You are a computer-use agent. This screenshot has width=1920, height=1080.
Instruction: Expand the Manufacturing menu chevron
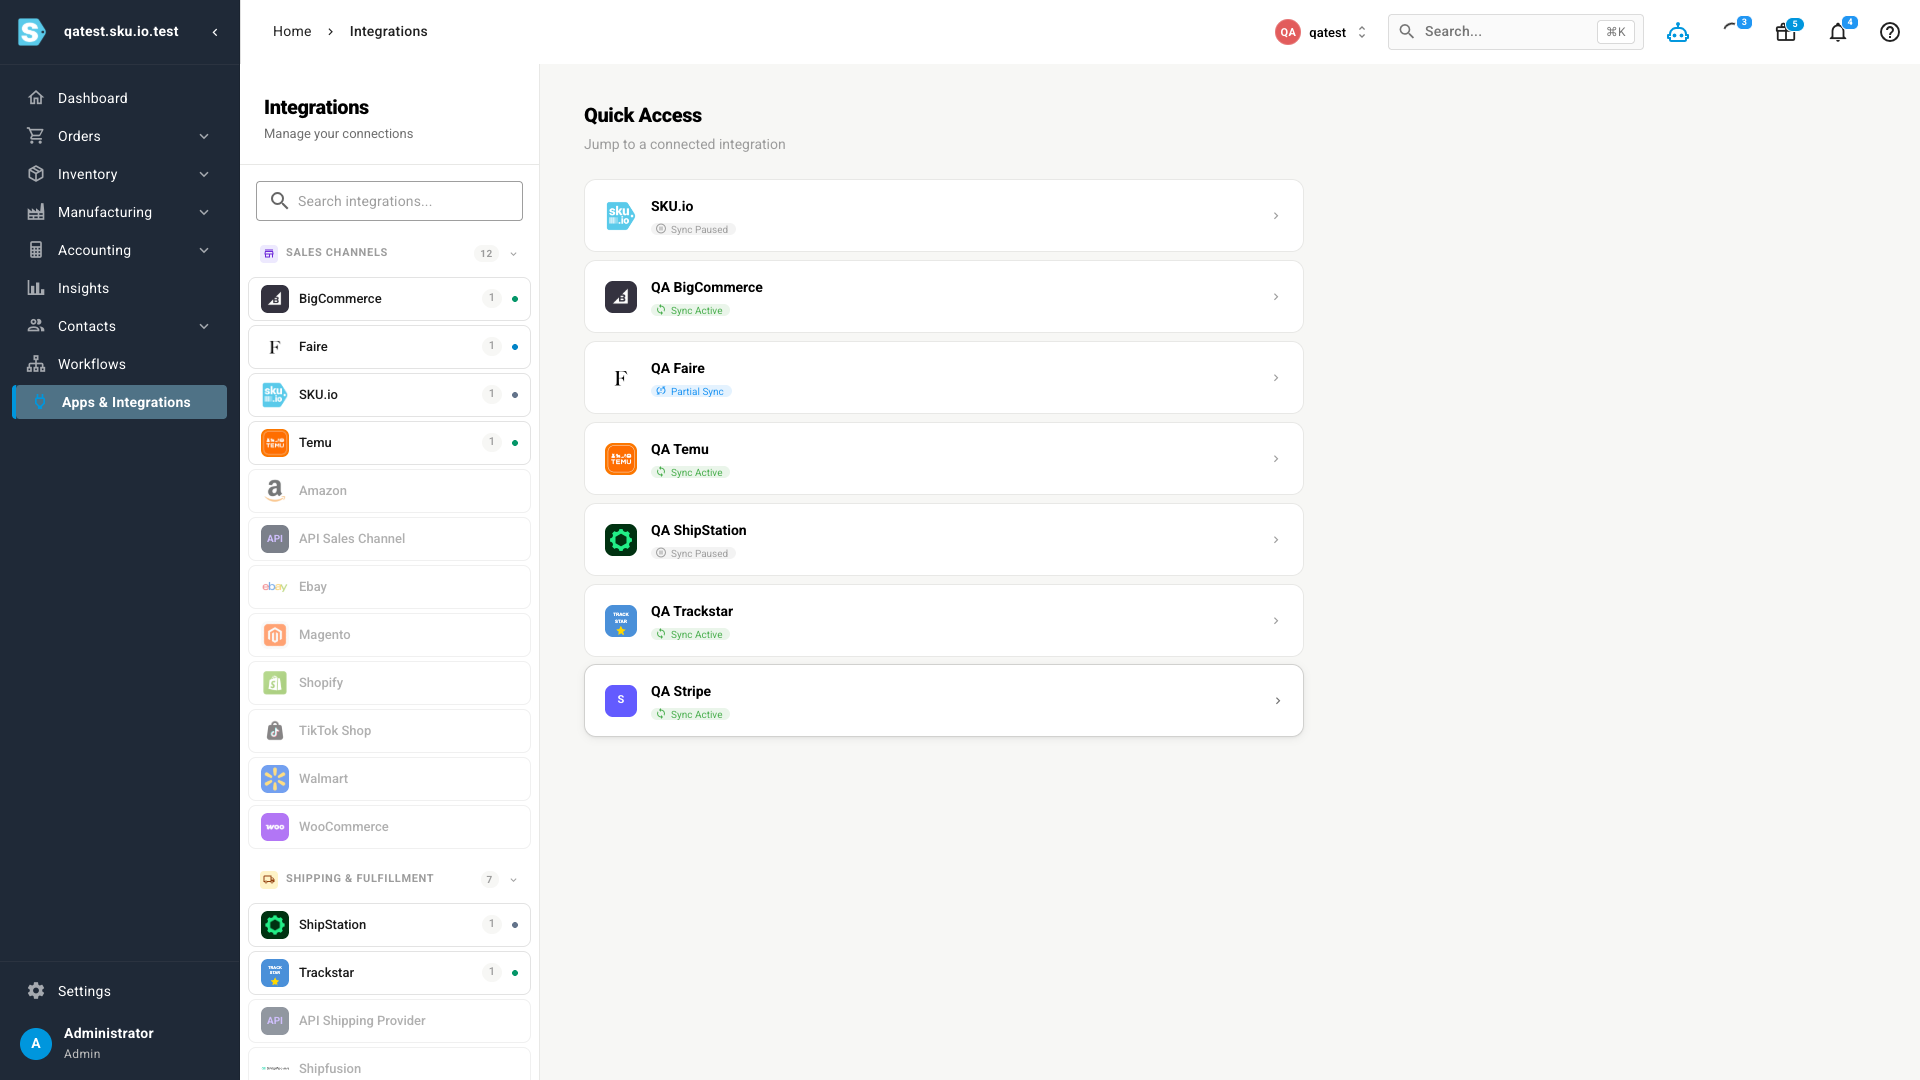click(x=204, y=212)
